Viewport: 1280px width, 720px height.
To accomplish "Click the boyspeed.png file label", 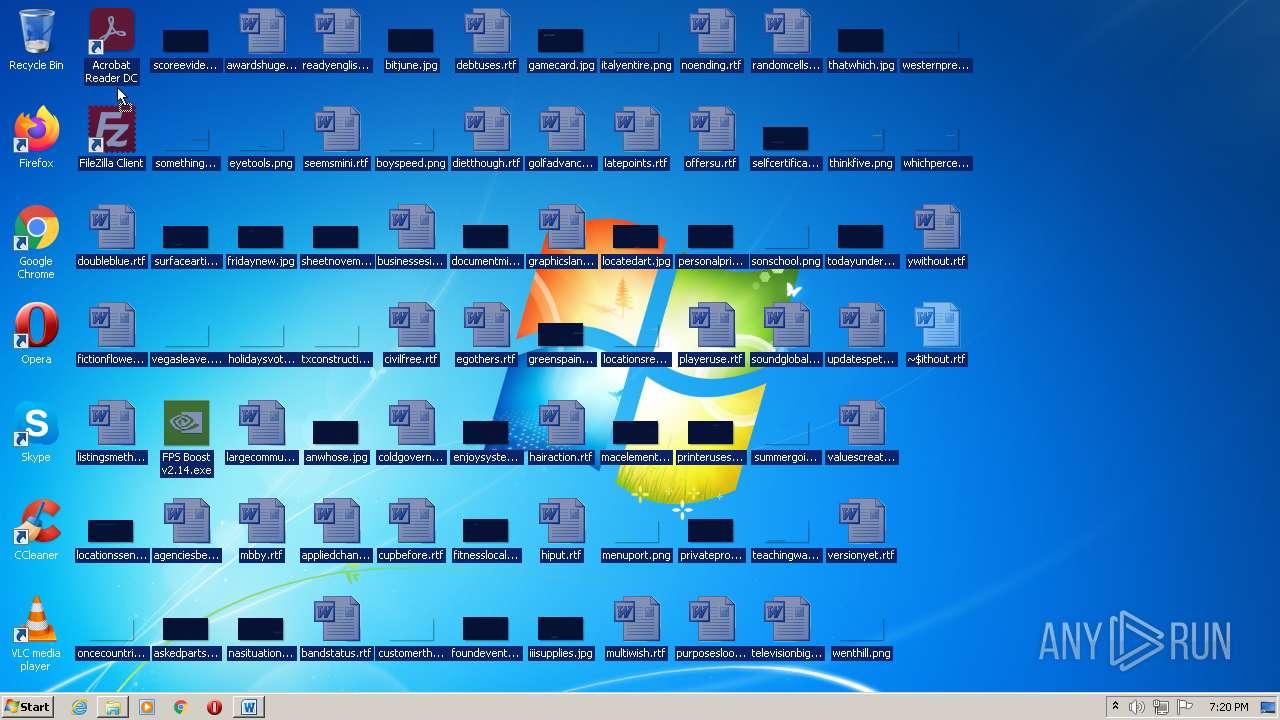I will point(411,163).
